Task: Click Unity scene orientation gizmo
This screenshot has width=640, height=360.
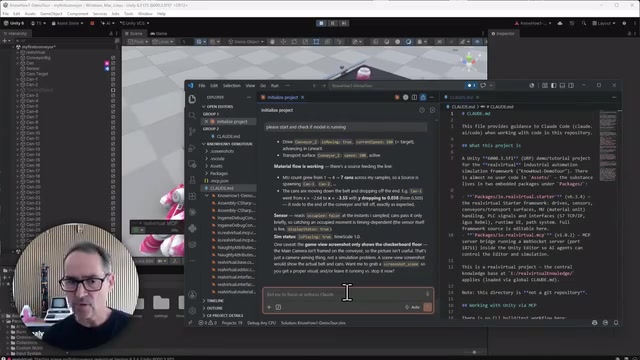Action: click(x=469, y=61)
